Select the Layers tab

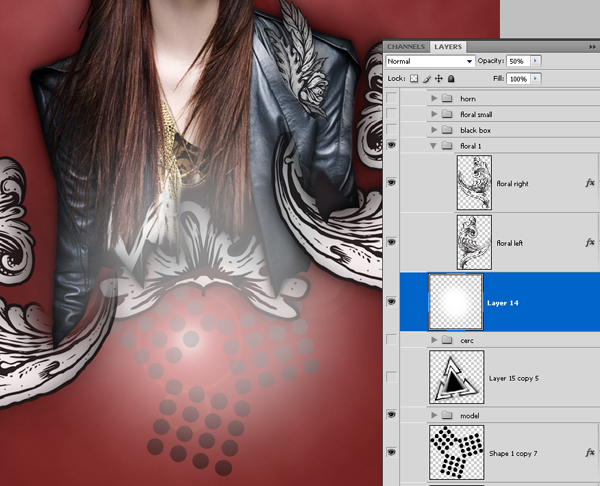[x=448, y=47]
